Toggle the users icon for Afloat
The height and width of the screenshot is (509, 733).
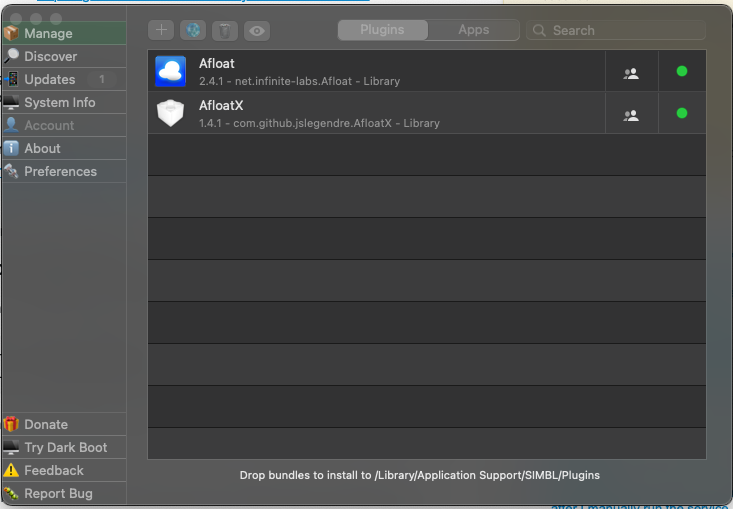click(631, 73)
